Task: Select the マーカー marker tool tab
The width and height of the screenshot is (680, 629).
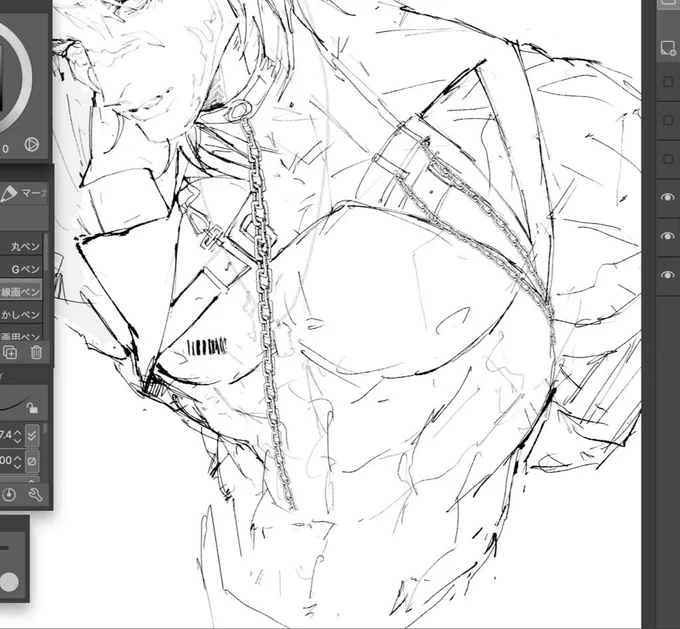Action: click(x=24, y=193)
